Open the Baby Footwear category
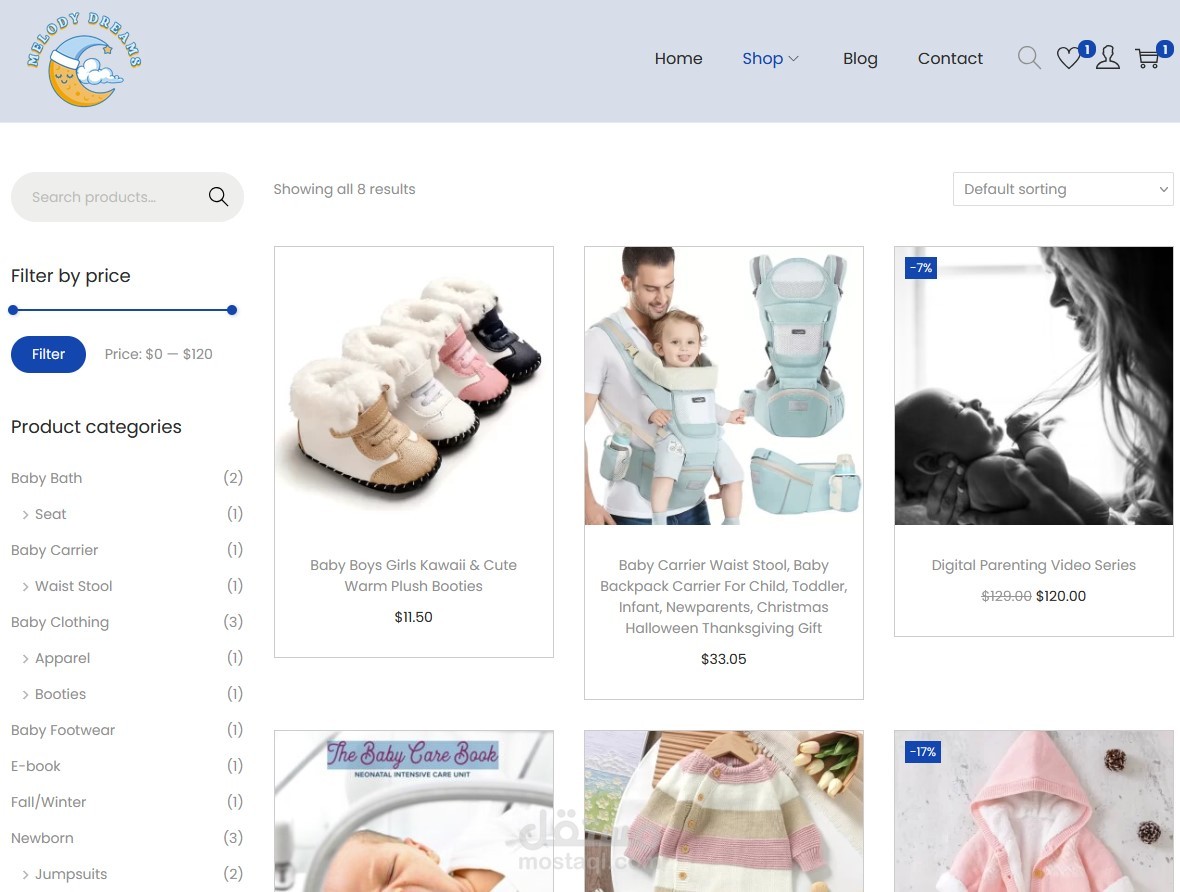This screenshot has height=892, width=1180. tap(62, 730)
